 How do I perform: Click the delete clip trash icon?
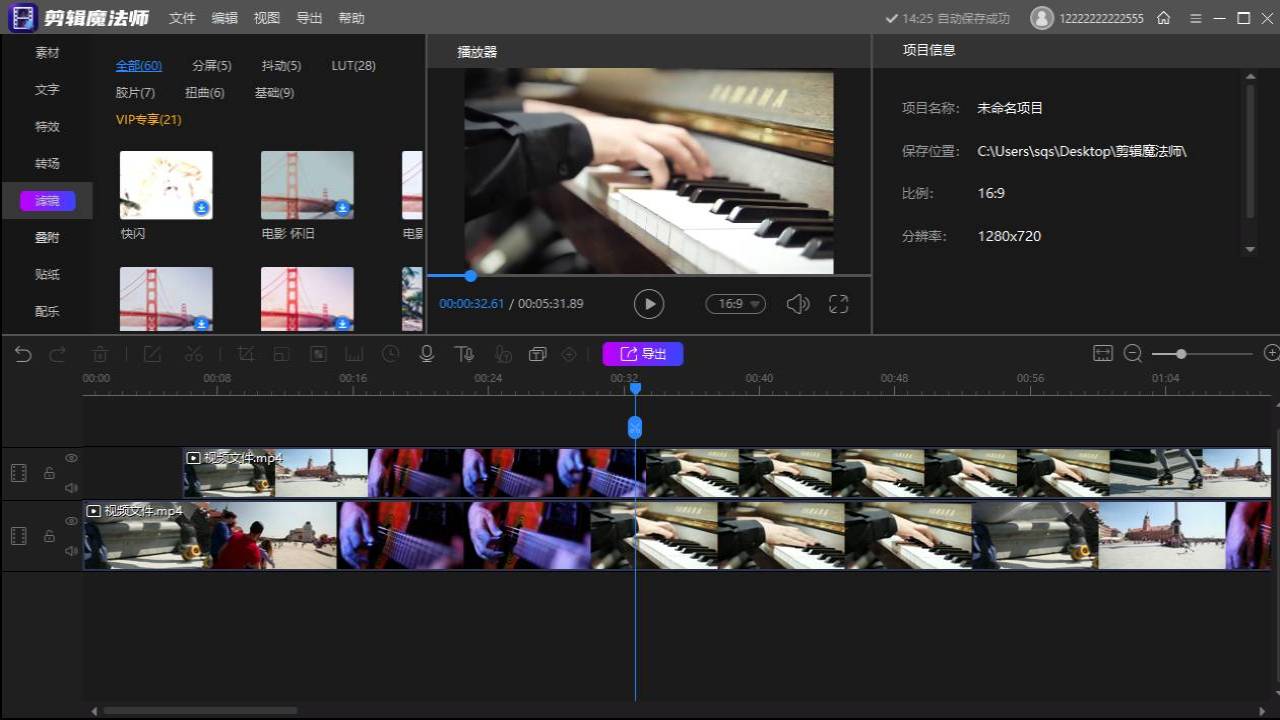[x=100, y=353]
